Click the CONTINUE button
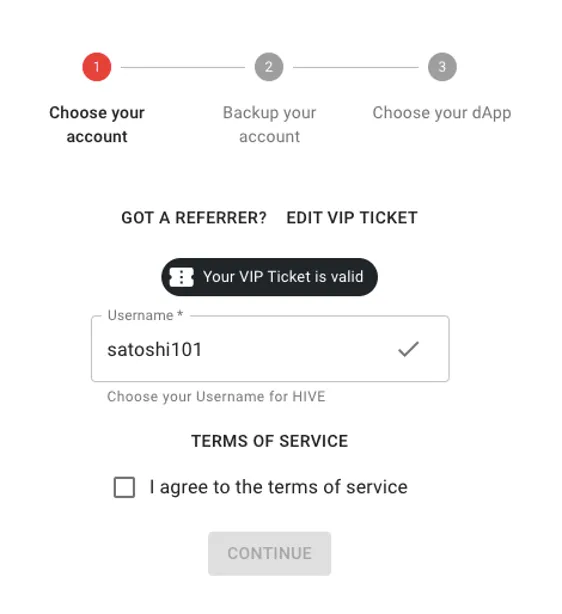 tap(269, 553)
